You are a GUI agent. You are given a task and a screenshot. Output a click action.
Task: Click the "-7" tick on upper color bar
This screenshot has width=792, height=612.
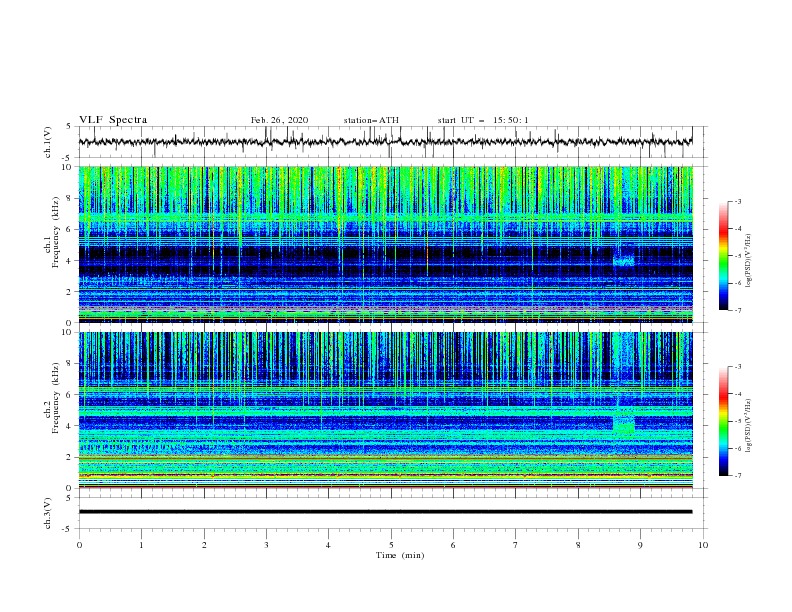737,311
